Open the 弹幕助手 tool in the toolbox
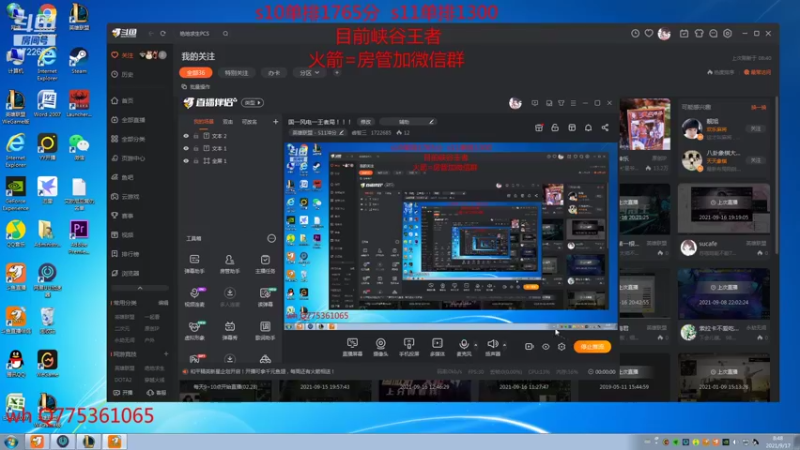This screenshot has height=450, width=800. tap(194, 264)
